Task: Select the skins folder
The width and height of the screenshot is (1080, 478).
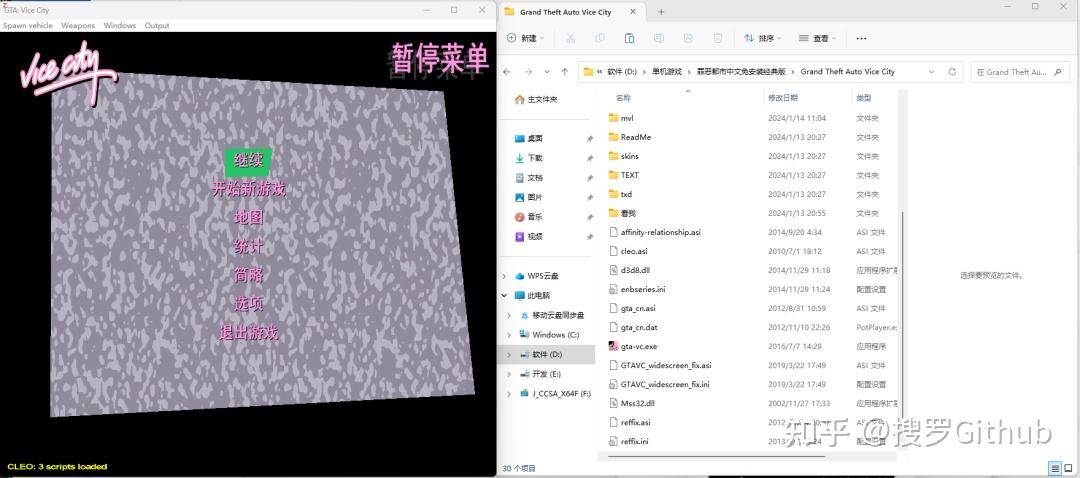Action: pyautogui.click(x=630, y=156)
